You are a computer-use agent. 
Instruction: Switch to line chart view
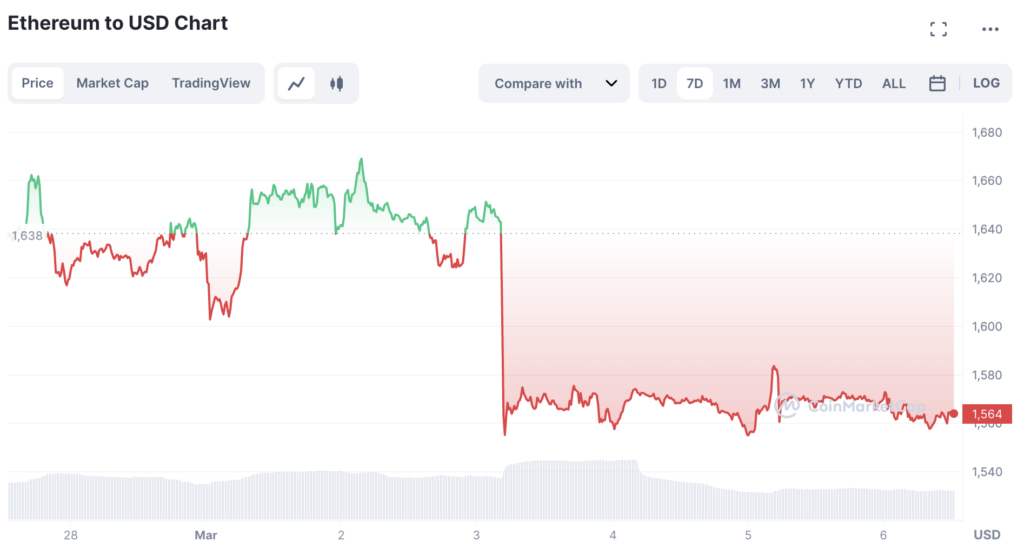tap(296, 84)
